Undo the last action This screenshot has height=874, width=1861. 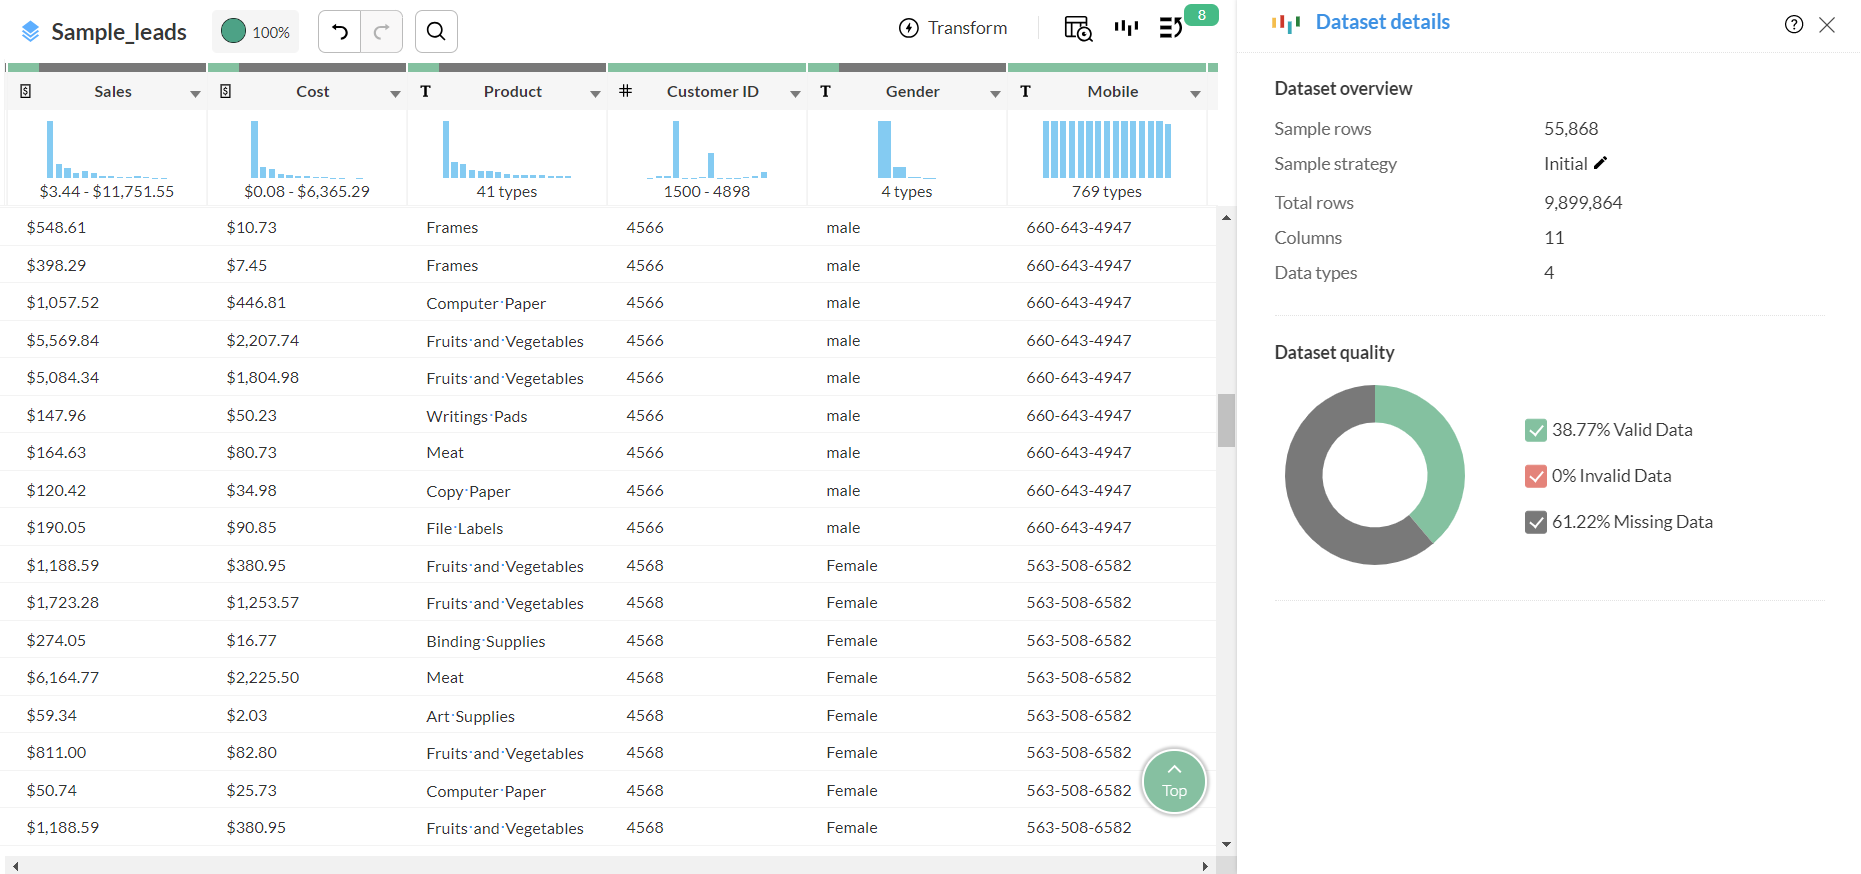click(340, 32)
